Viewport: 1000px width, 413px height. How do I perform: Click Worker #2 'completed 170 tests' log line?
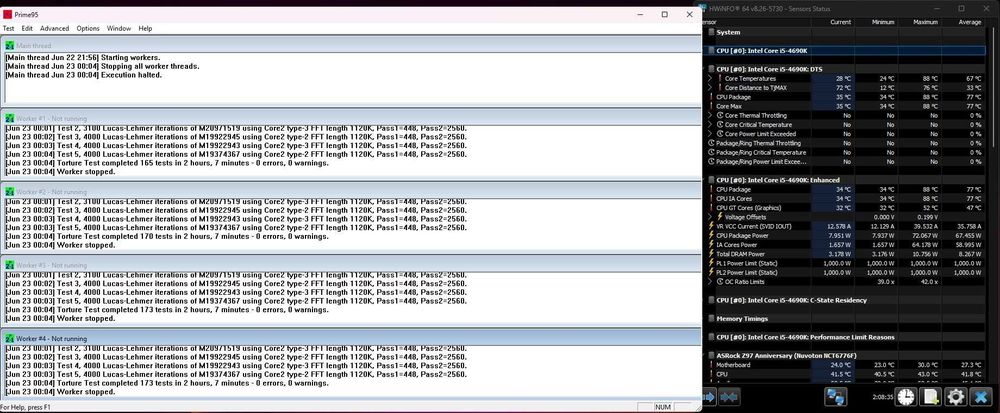[x=167, y=236]
